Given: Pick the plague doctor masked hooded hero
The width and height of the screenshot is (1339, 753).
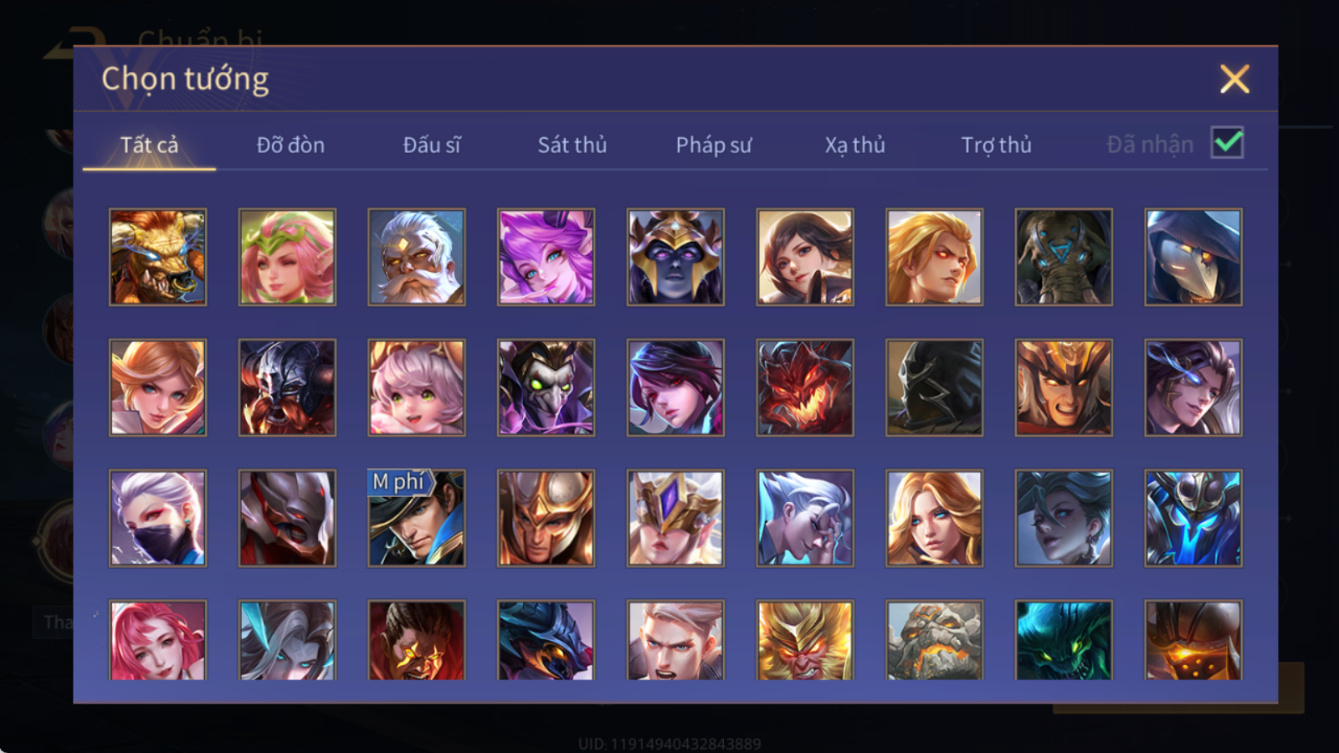Looking at the screenshot, I should [x=1193, y=257].
